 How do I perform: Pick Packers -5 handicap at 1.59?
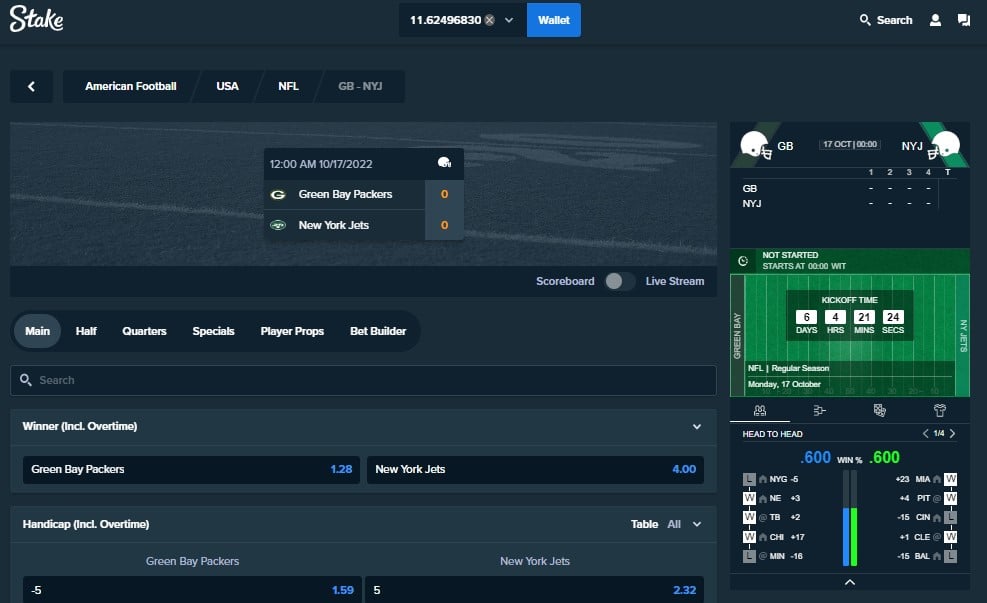pos(193,590)
